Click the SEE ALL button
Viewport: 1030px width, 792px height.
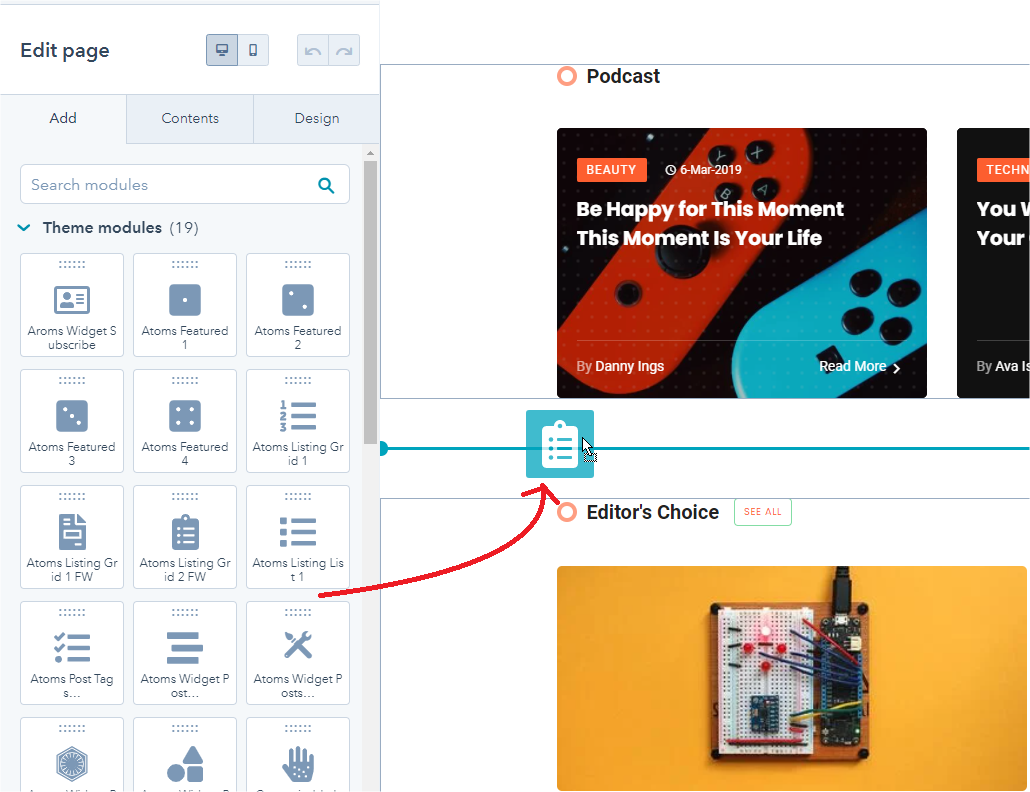[x=762, y=512]
